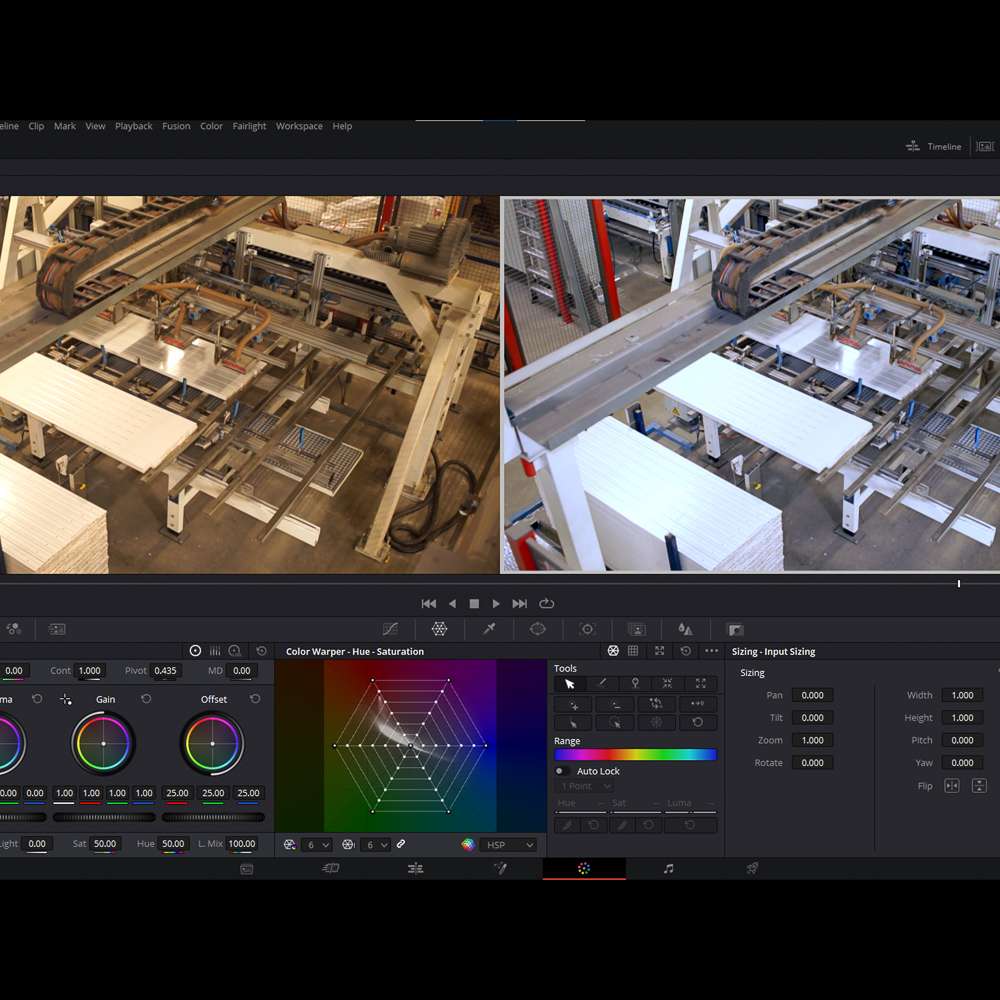Jump to first frame in transport

point(429,603)
